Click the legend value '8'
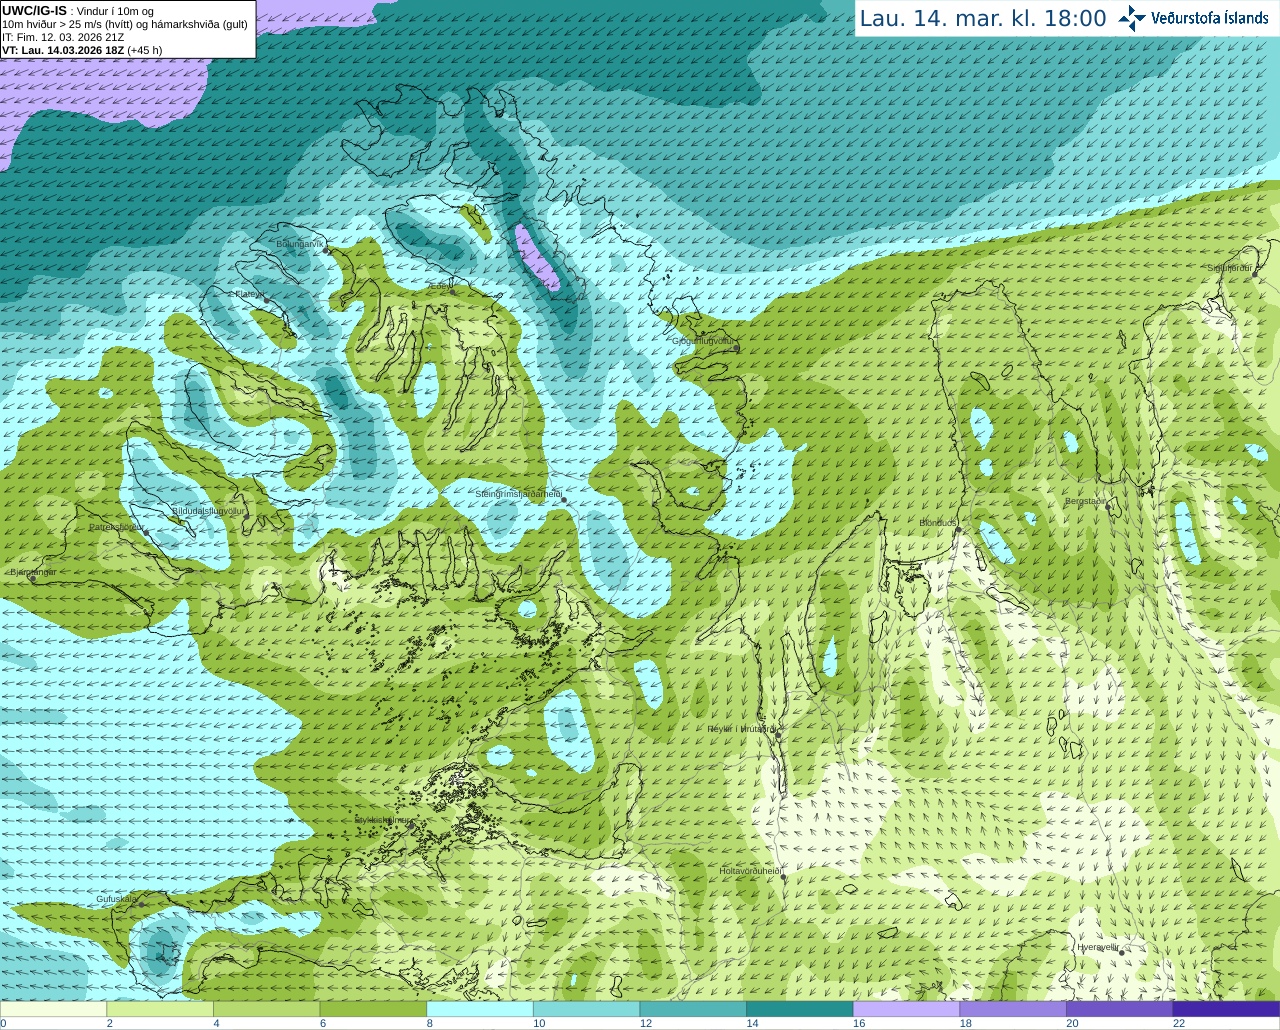Image resolution: width=1280 pixels, height=1030 pixels. point(429,1023)
